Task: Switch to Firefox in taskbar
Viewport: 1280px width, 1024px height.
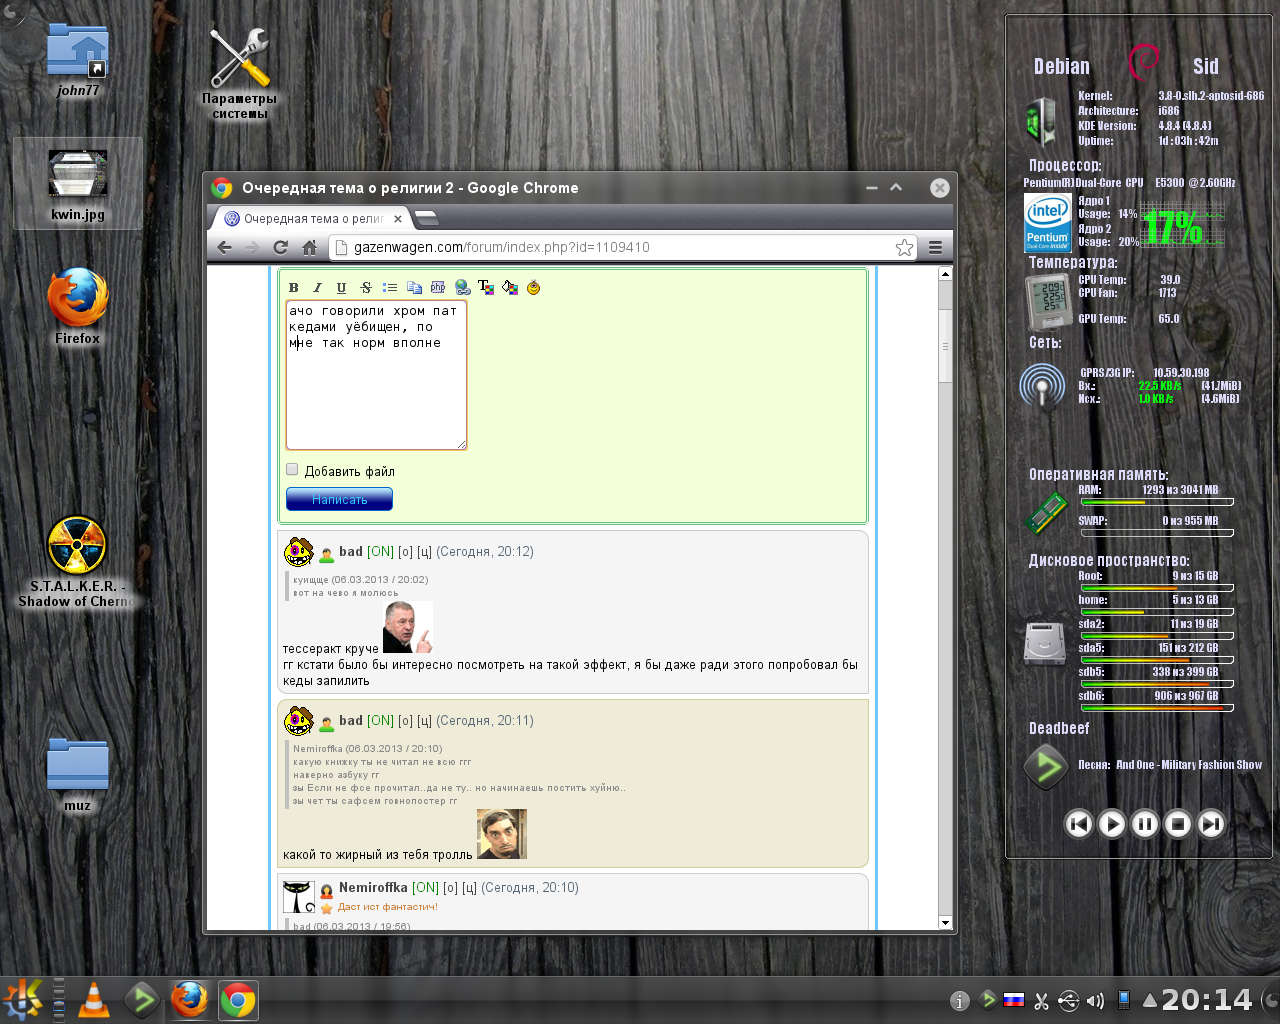Action: 189,999
